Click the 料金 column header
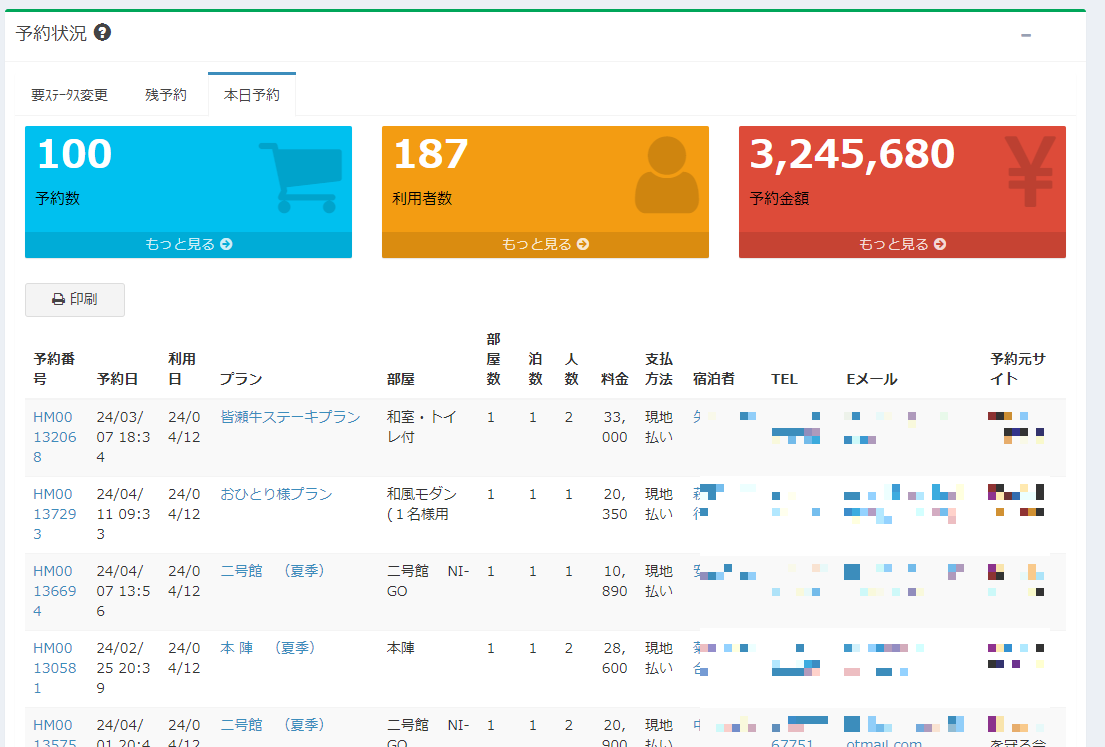The height and width of the screenshot is (747, 1105). [x=615, y=378]
